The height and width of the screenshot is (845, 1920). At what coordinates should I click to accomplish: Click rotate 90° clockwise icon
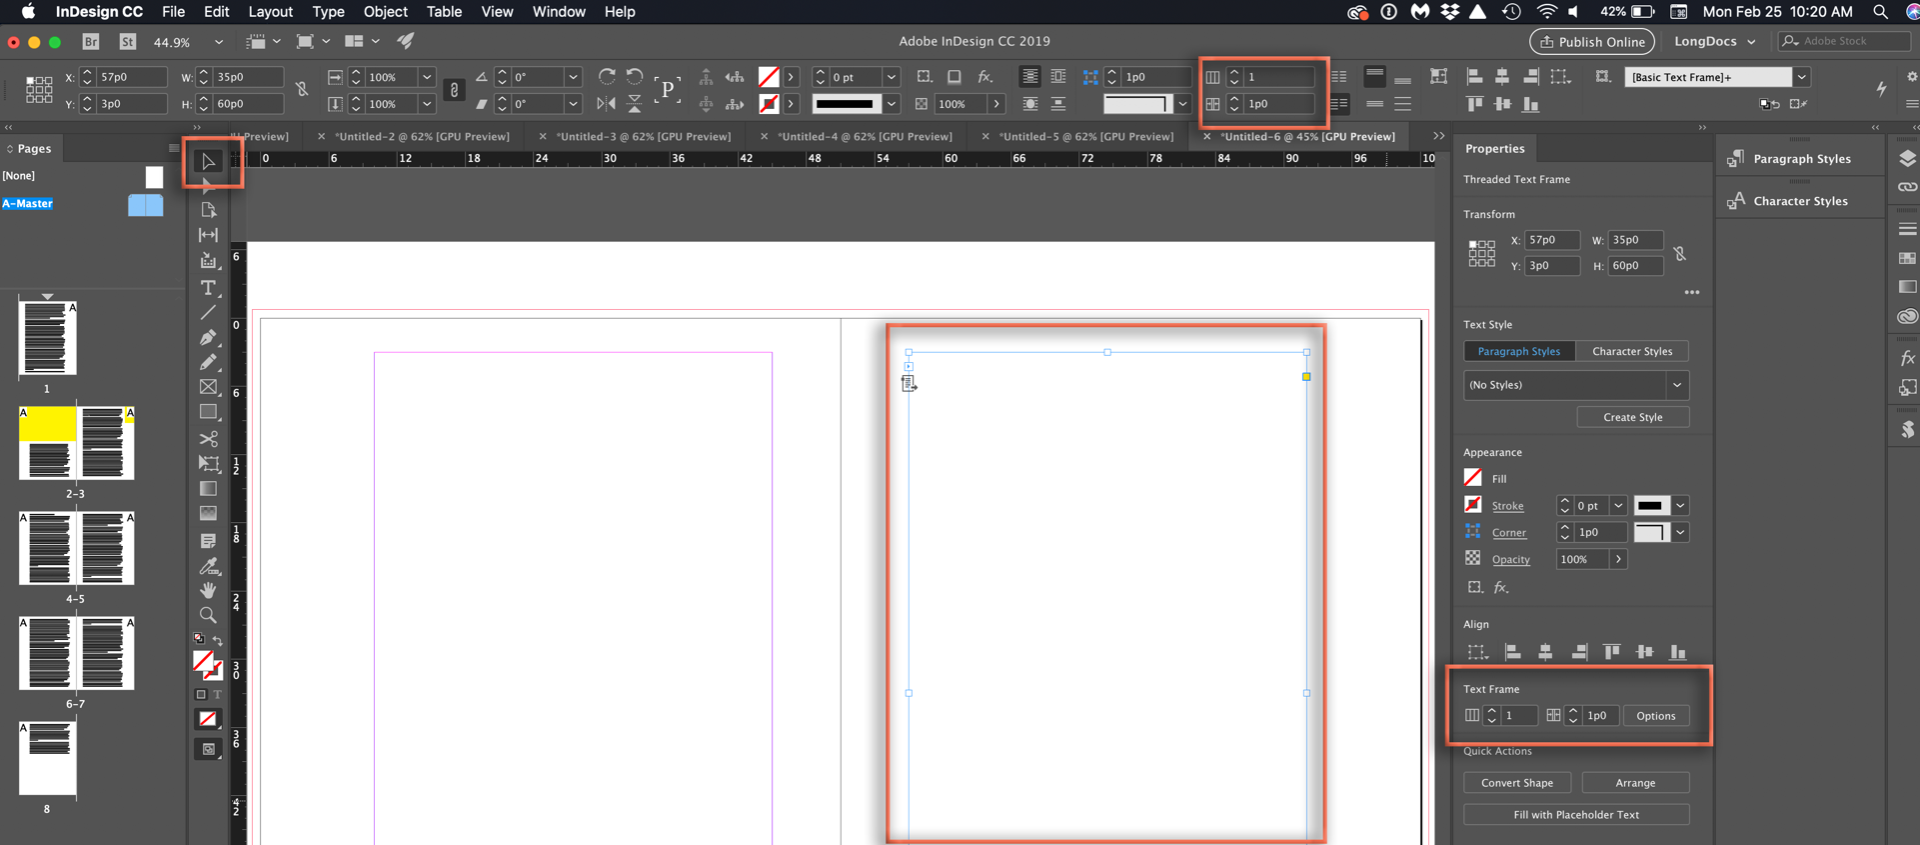point(606,77)
